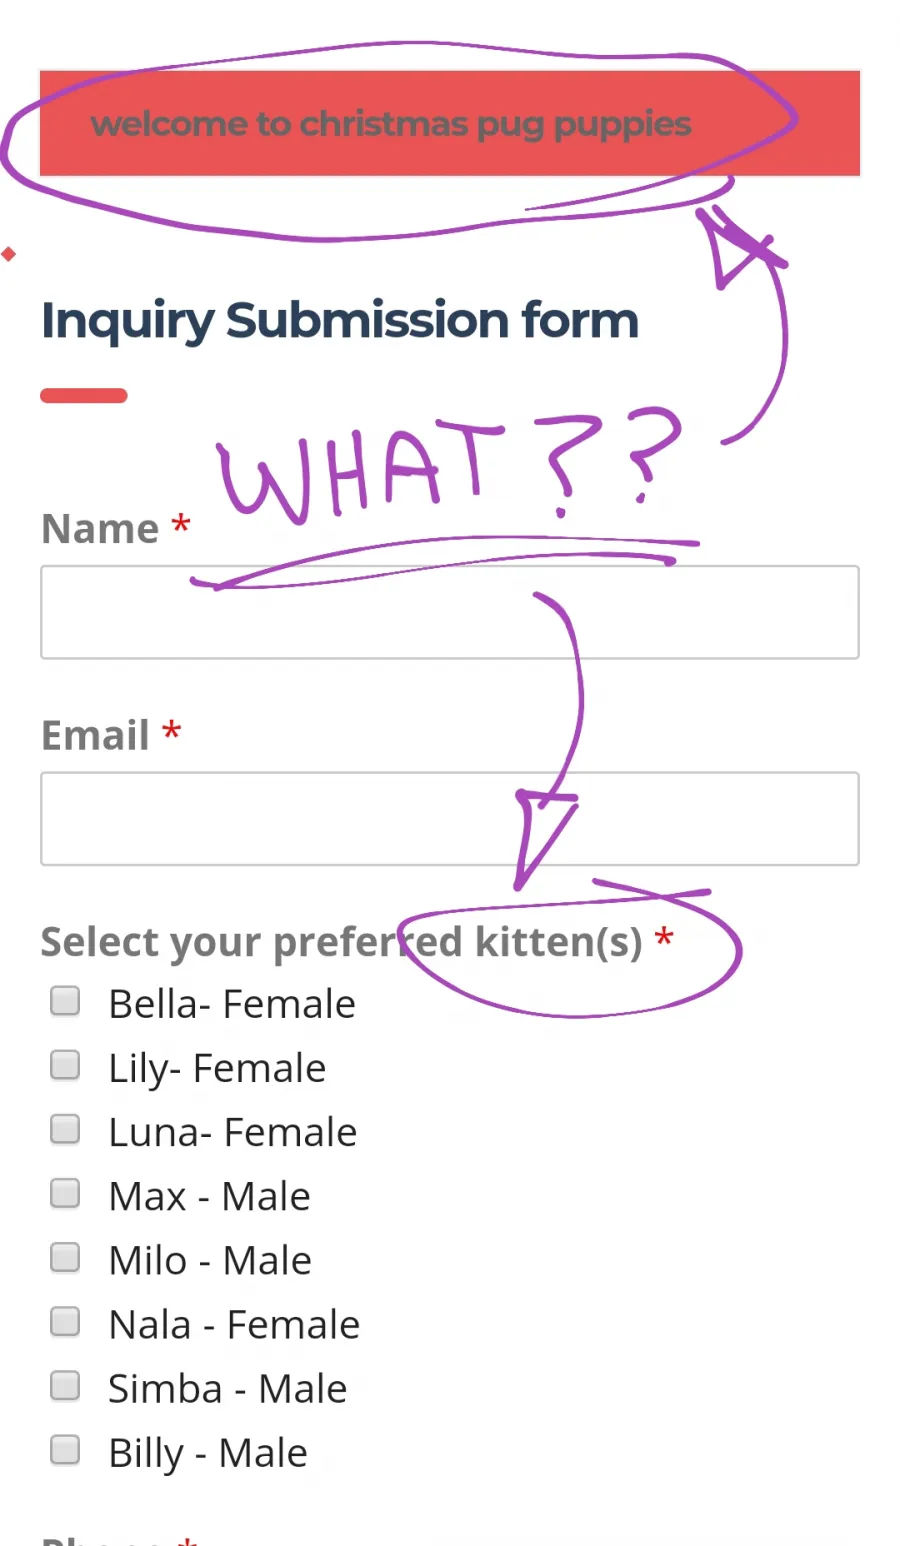Screen dimensions: 900x1546
Task: Select the Nala - Female checkbox
Action: 65,1321
